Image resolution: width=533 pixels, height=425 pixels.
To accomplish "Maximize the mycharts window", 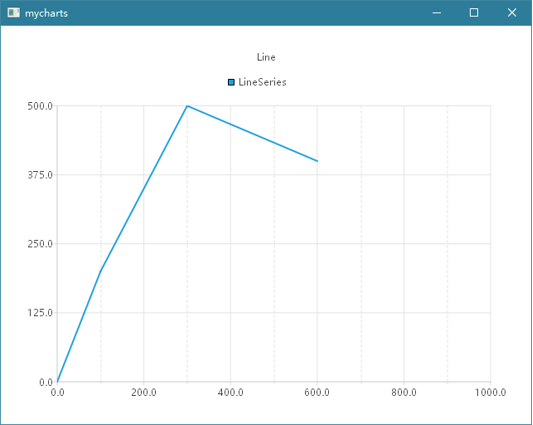I will tap(474, 13).
